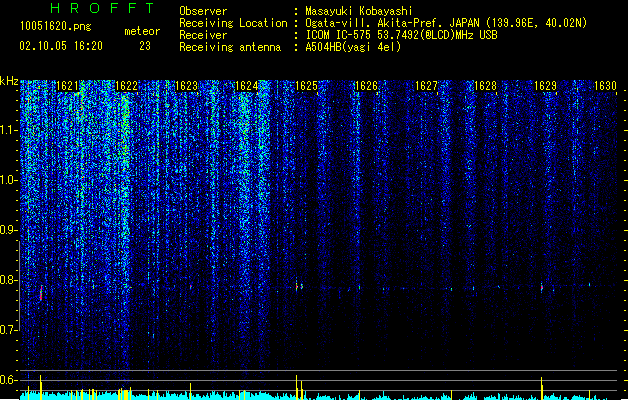This screenshot has height=400, width=629.
Task: Click the 0.7 kHz axis label
Action: pos(8,330)
